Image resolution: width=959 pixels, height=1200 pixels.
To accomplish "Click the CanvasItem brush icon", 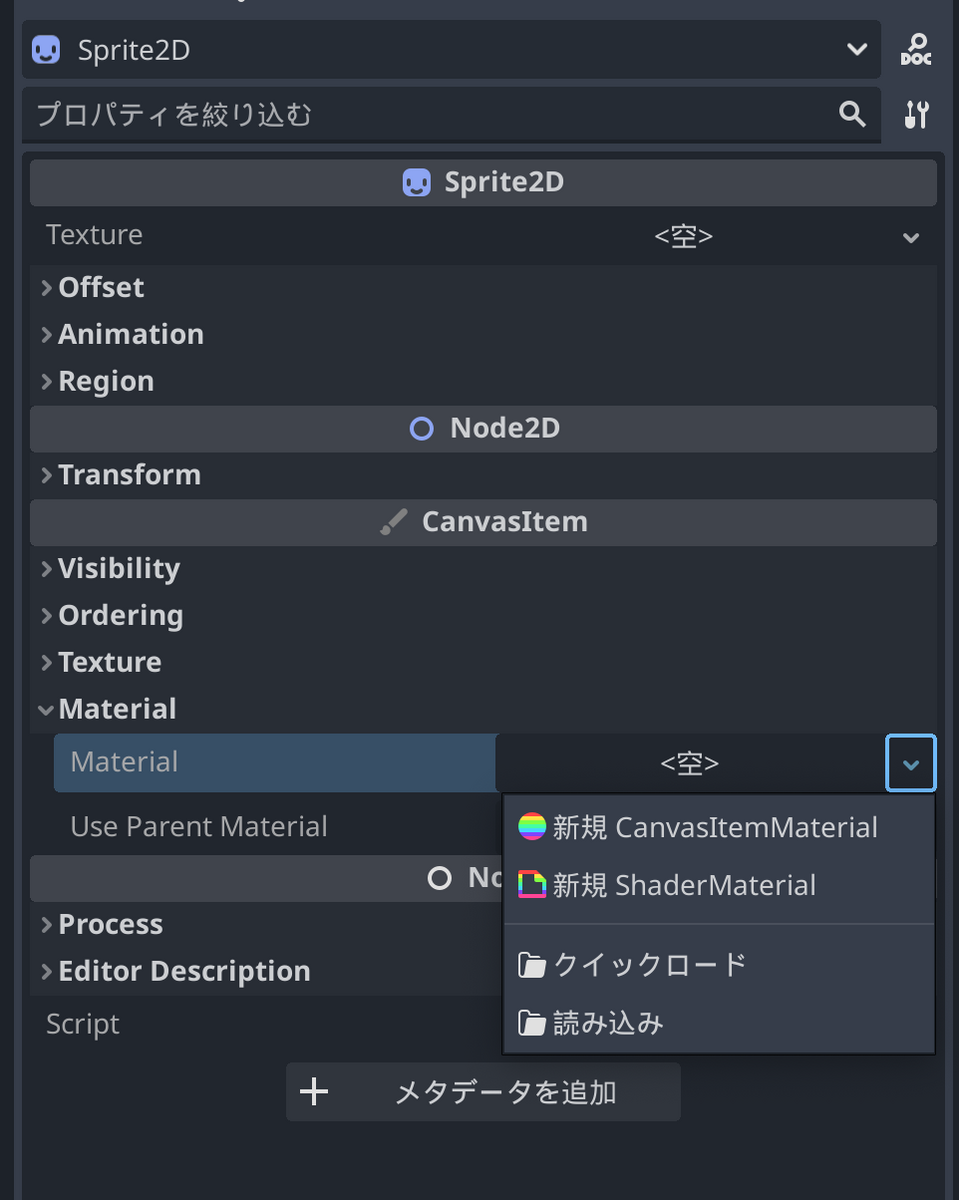I will [x=394, y=522].
